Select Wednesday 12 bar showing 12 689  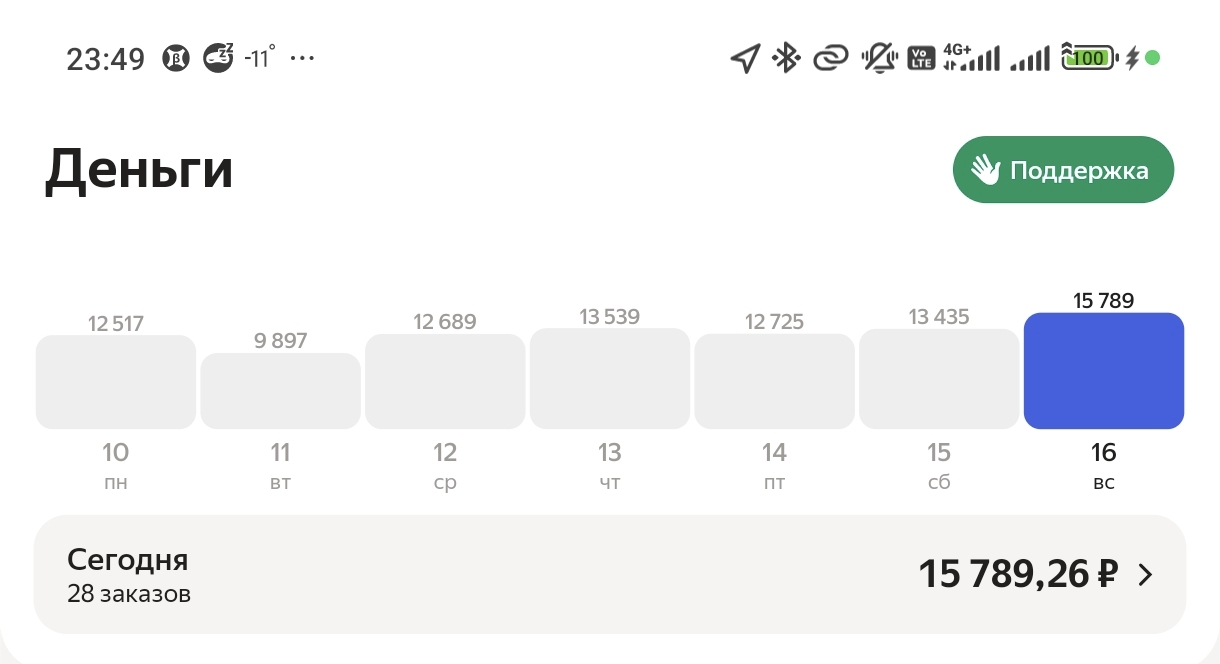tap(445, 381)
